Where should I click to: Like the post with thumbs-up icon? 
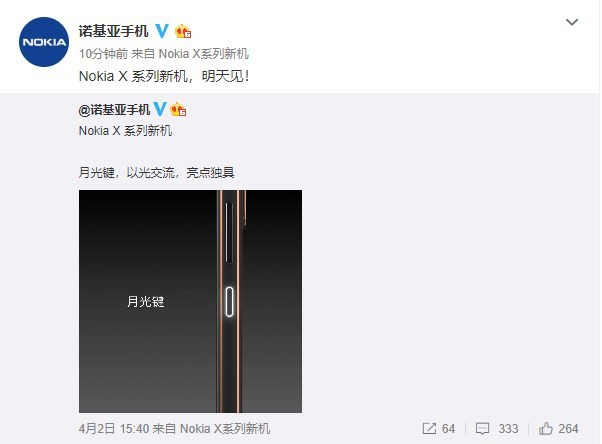pos(546,428)
